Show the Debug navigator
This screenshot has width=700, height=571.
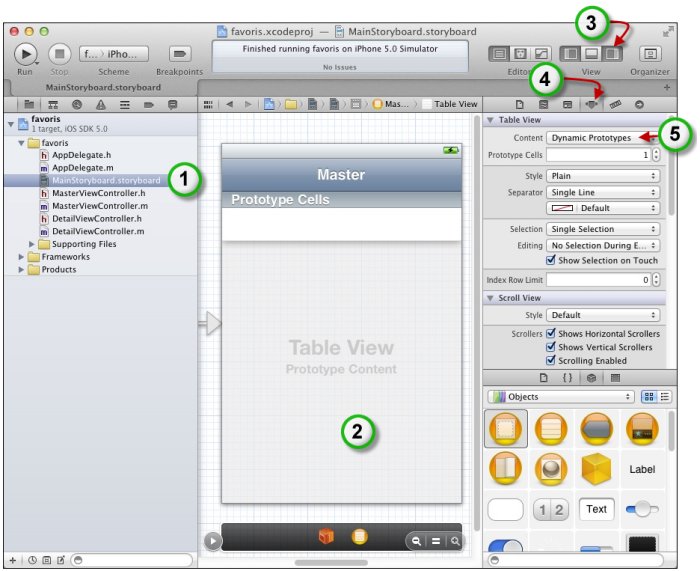(125, 104)
